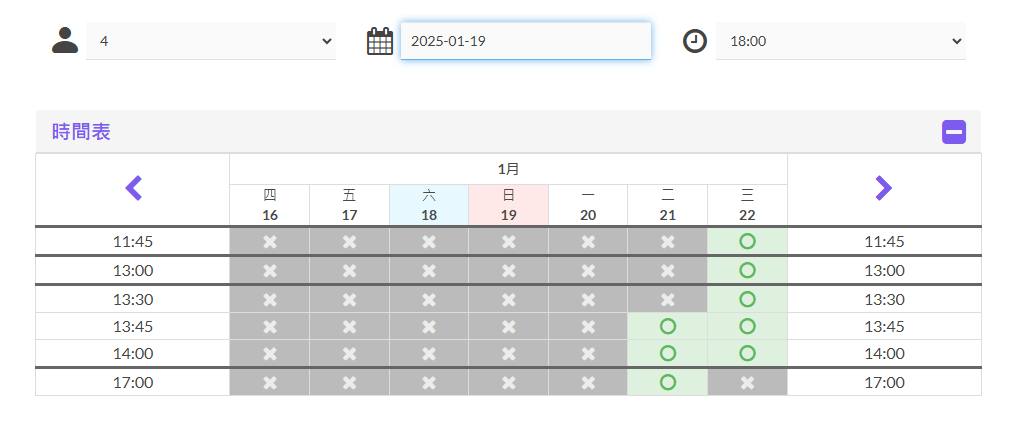Image resolution: width=1021 pixels, height=442 pixels.
Task: Select Sunday 19 column header
Action: (x=509, y=205)
